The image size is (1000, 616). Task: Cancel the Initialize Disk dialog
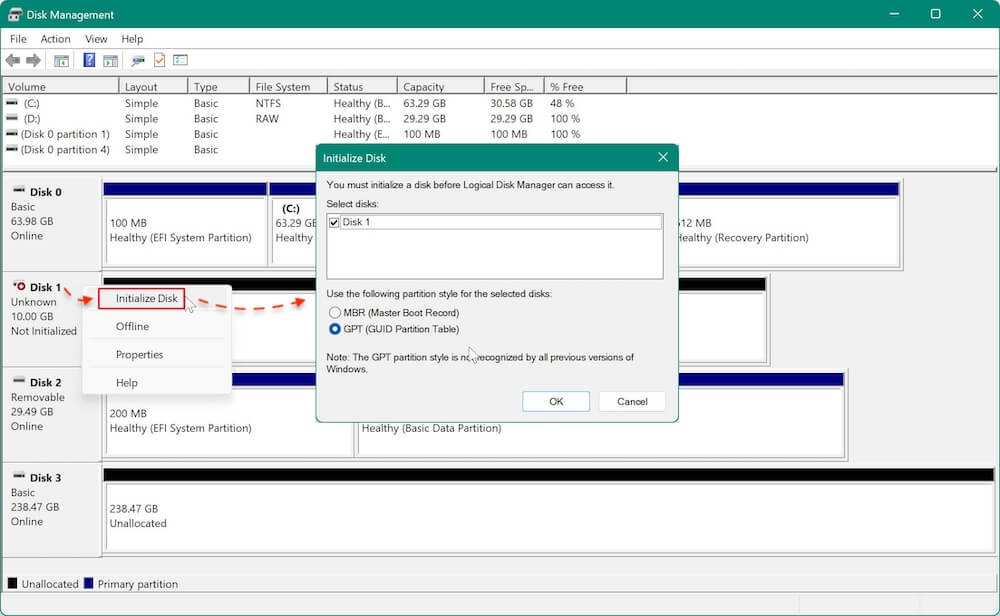tap(632, 401)
